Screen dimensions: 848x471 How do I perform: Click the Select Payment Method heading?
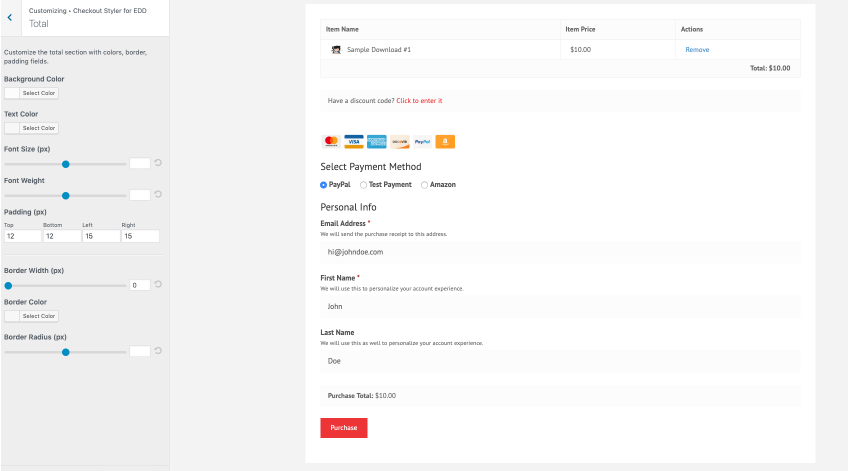click(x=370, y=167)
